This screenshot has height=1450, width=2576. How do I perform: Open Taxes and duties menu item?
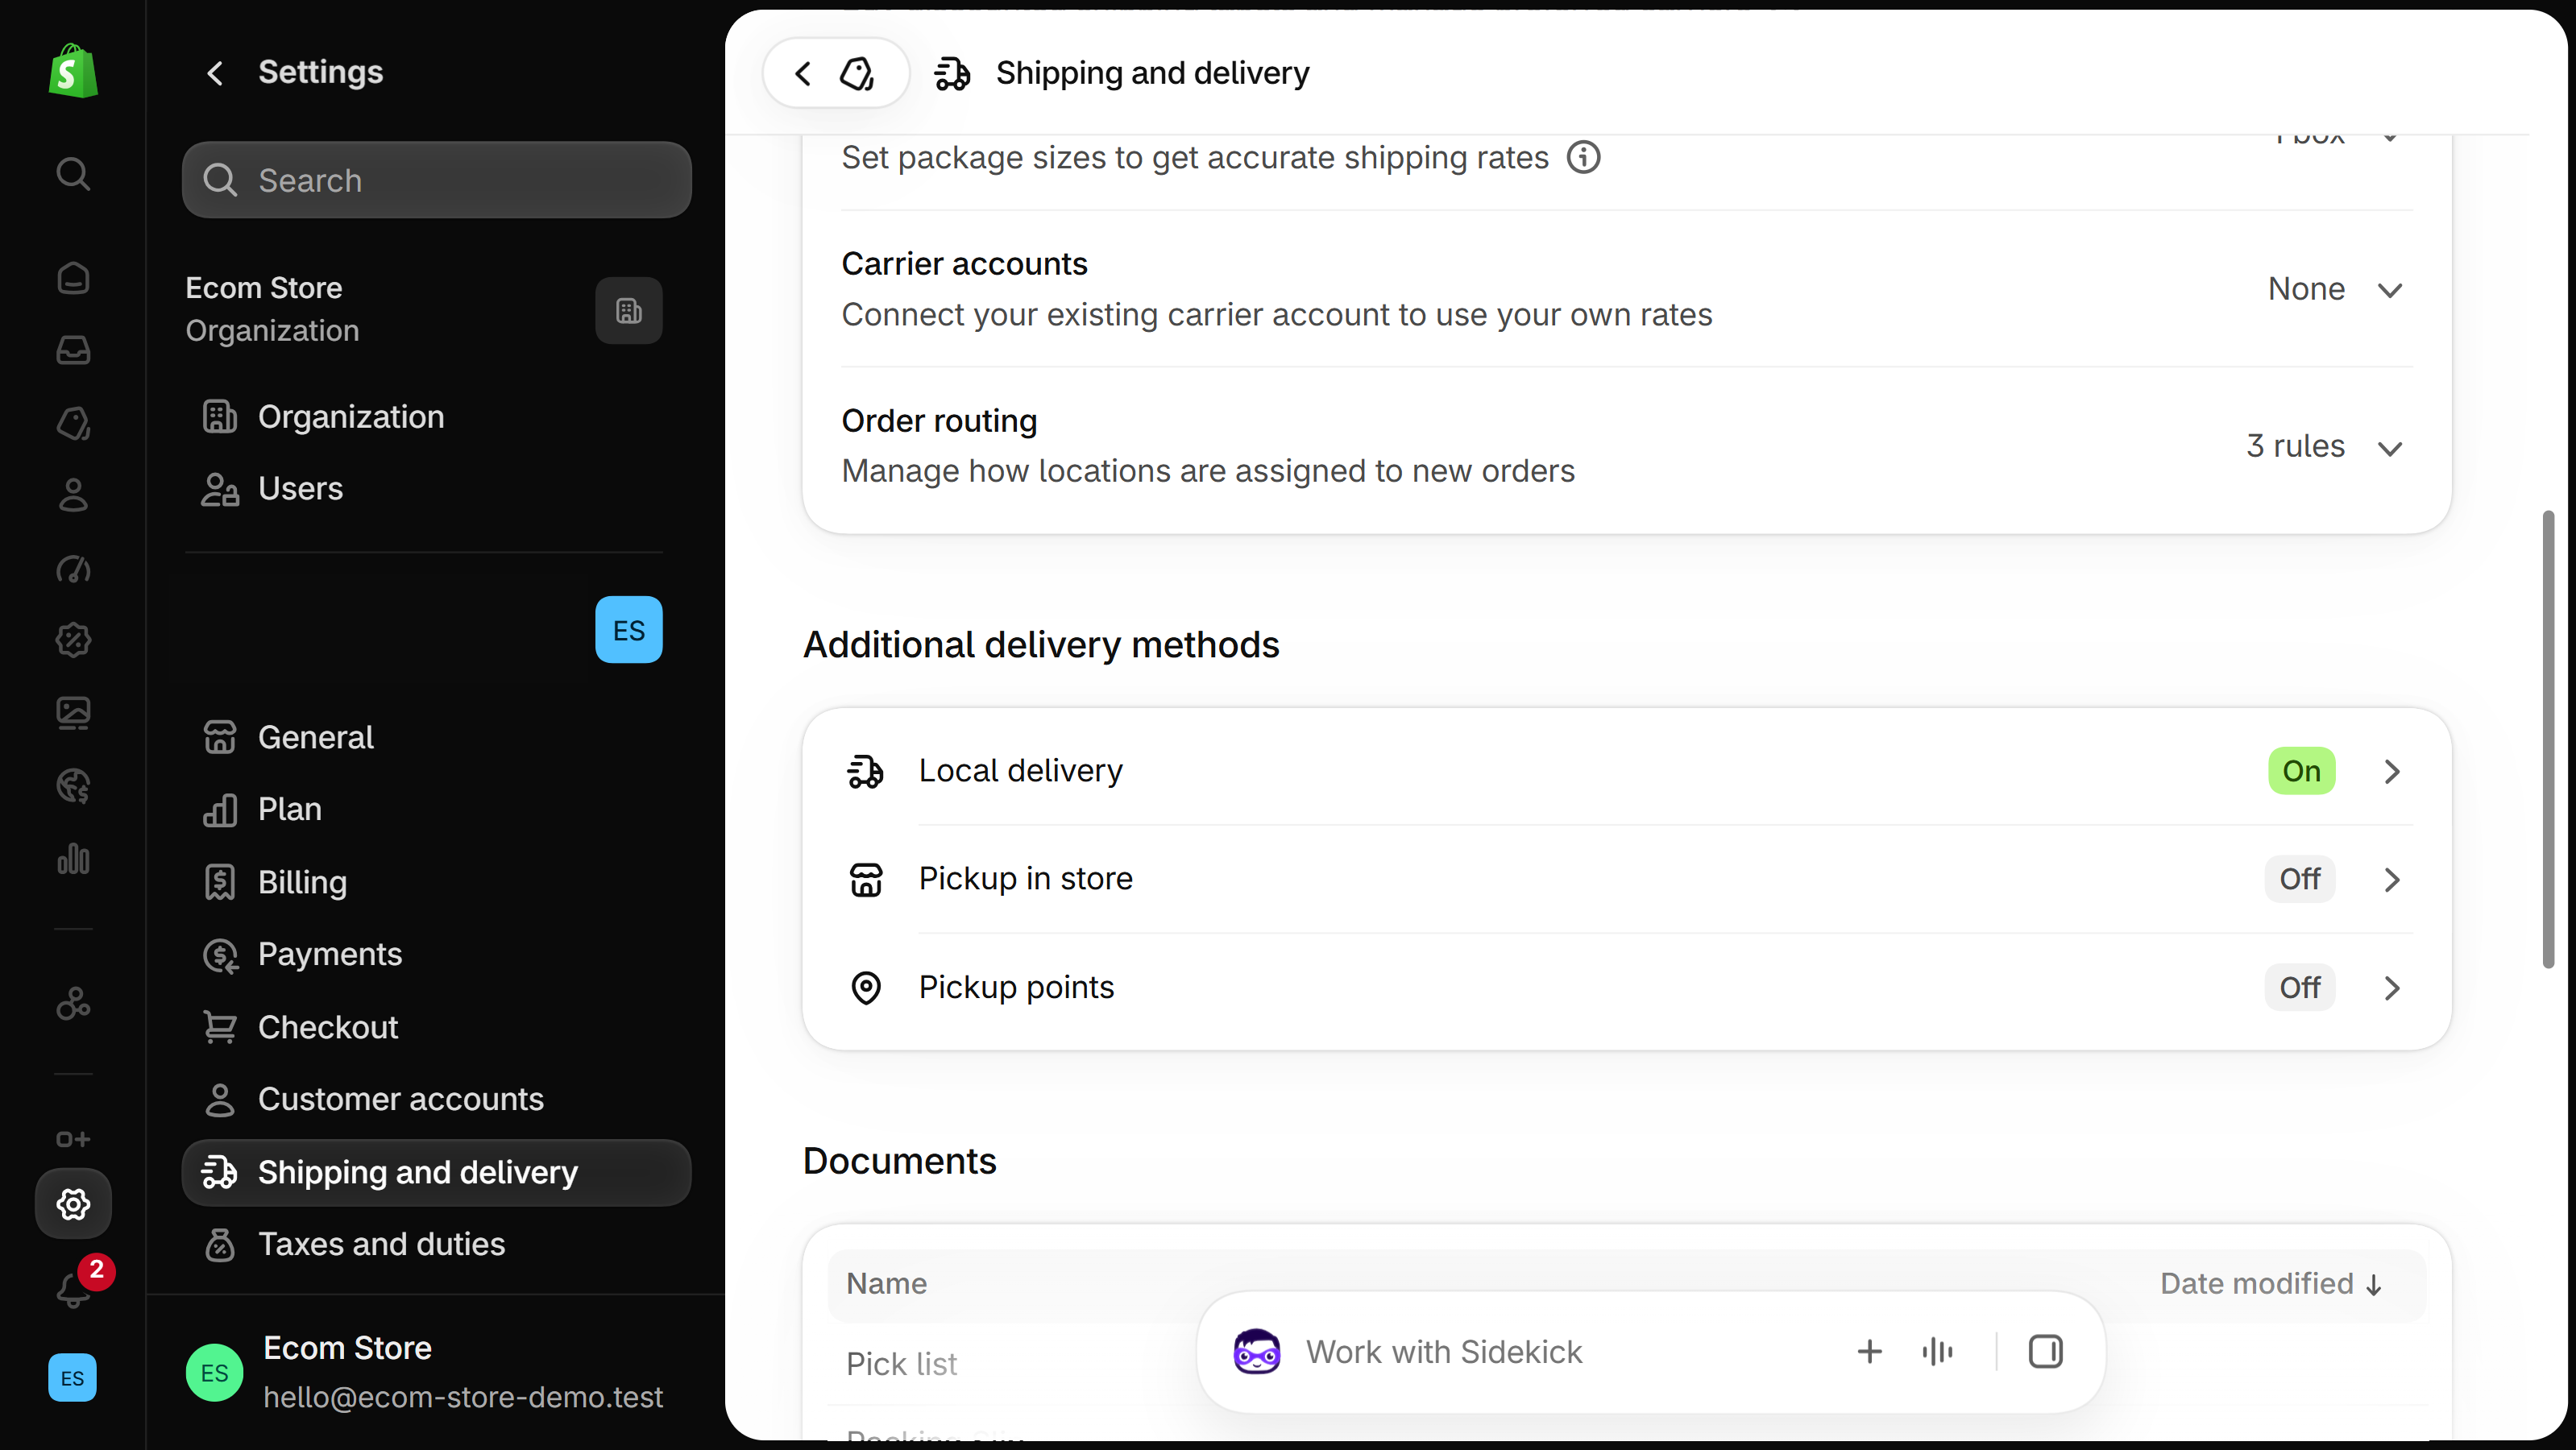[436, 1244]
